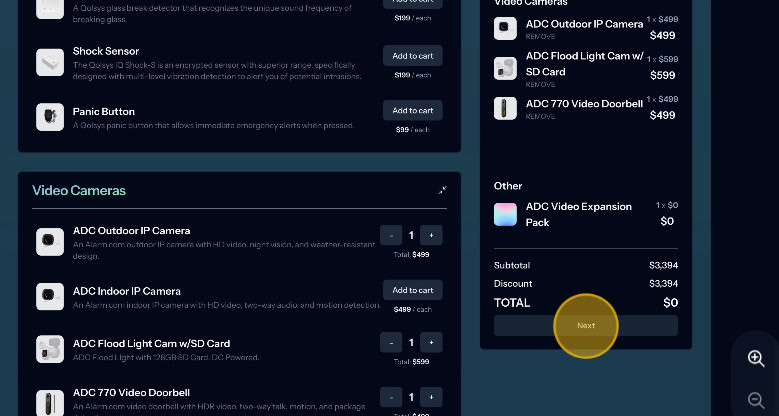
Task: Click the Video Cameras section heading
Action: (79, 190)
